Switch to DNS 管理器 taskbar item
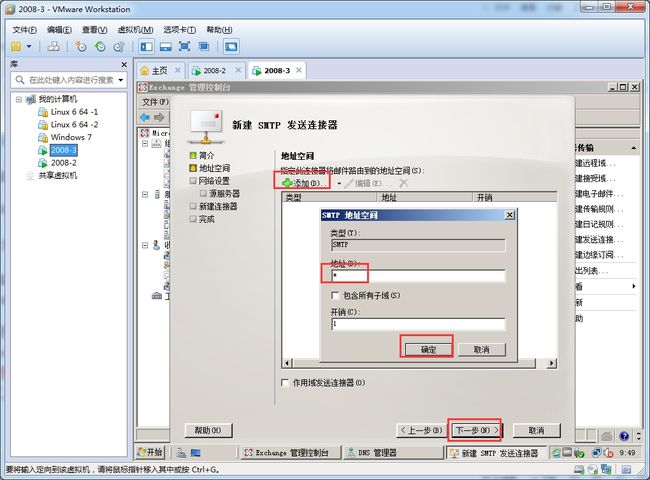The image size is (650, 480). 392,453
